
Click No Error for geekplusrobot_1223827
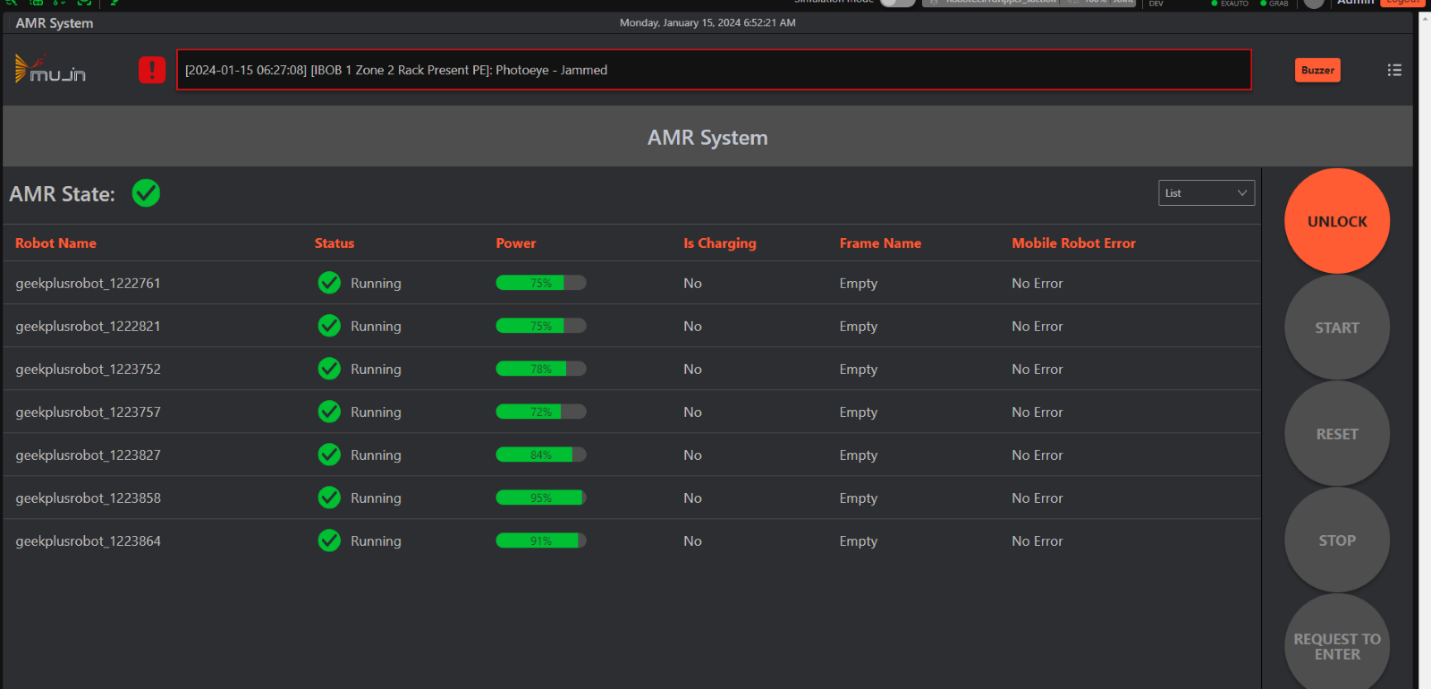[1037, 455]
